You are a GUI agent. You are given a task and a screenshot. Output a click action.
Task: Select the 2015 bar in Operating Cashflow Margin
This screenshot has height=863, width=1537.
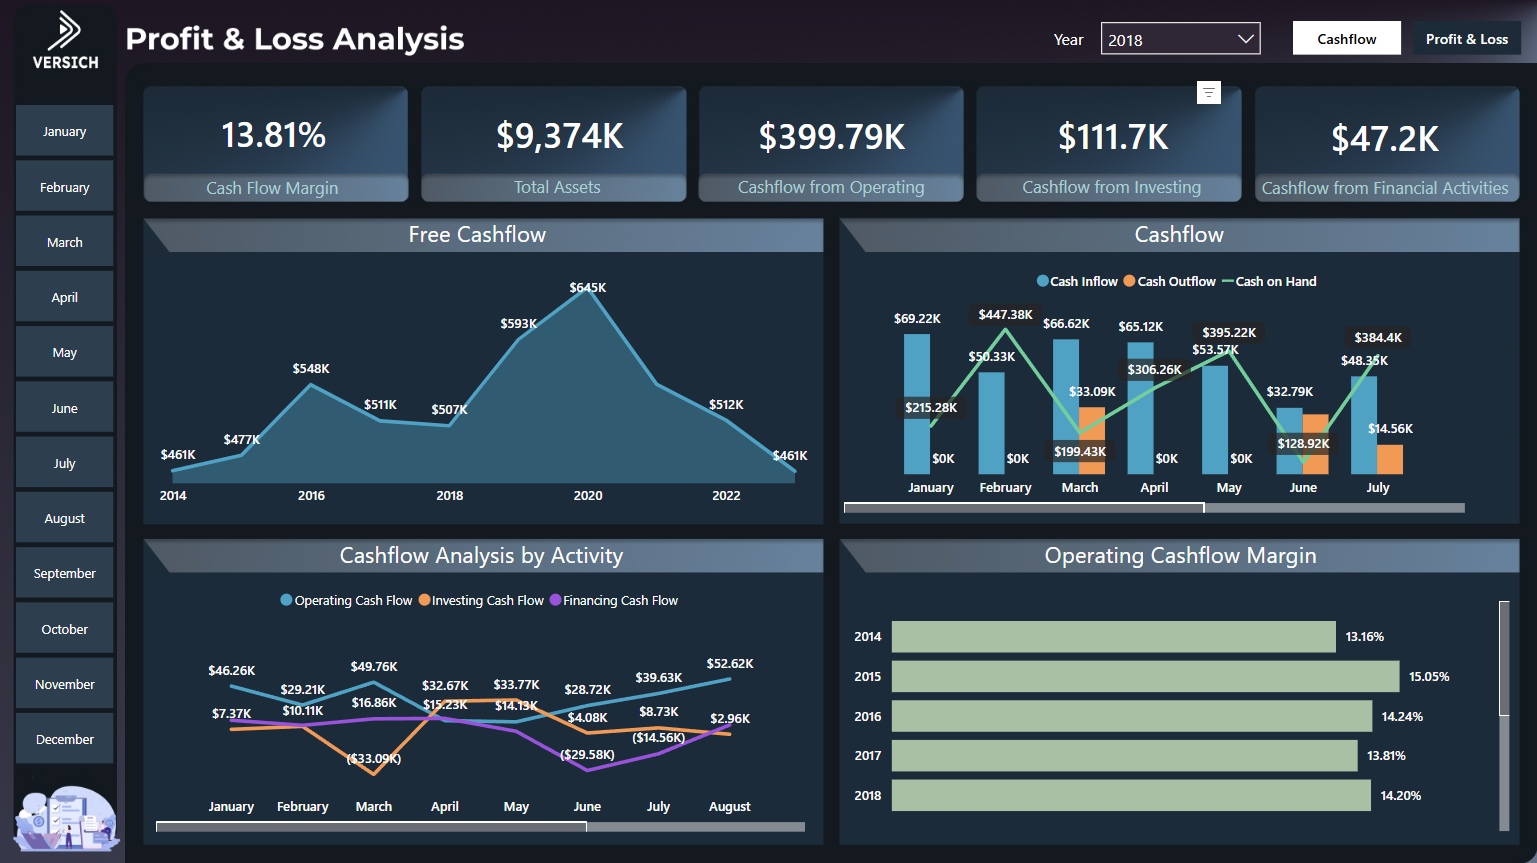pyautogui.click(x=1145, y=676)
